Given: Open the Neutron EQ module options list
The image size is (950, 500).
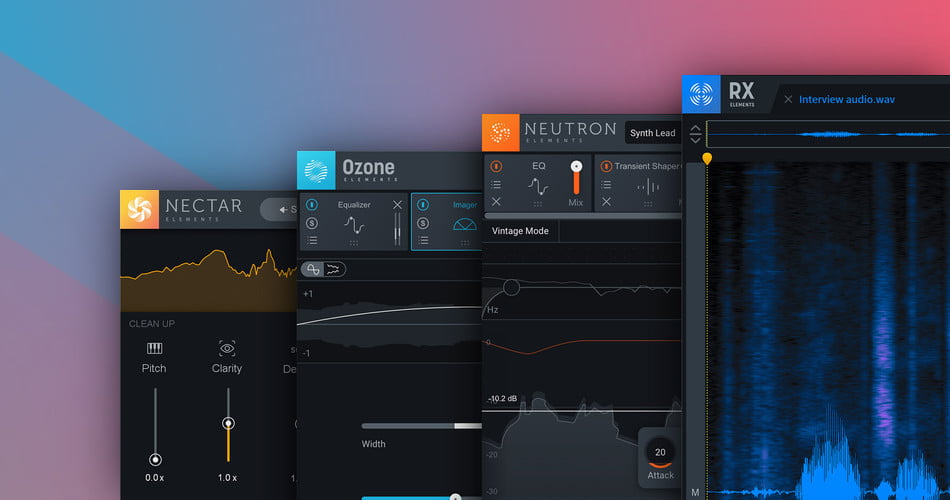Looking at the screenshot, I should 496,184.
